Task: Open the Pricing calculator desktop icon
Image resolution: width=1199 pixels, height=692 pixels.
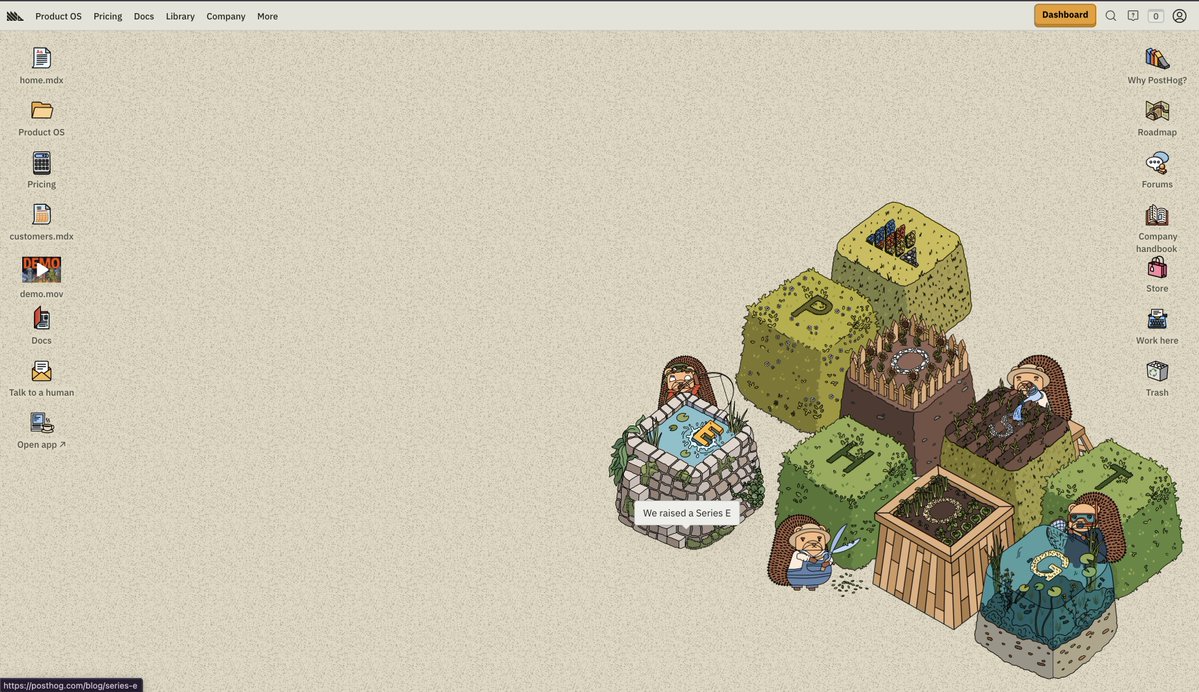Action: pos(41,163)
